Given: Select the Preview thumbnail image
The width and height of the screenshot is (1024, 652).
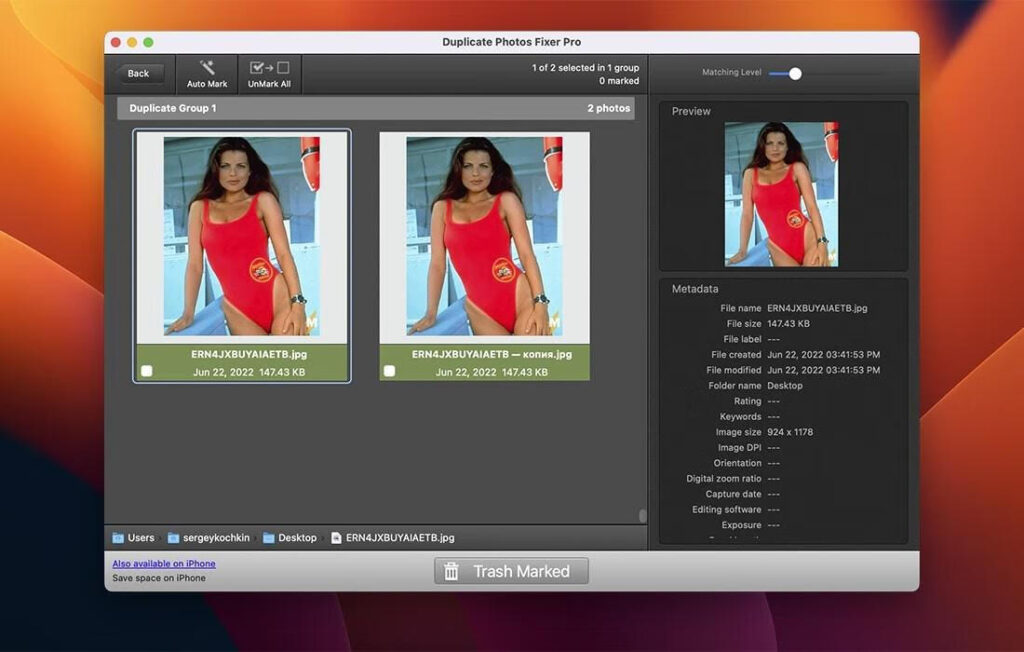Looking at the screenshot, I should coord(783,192).
